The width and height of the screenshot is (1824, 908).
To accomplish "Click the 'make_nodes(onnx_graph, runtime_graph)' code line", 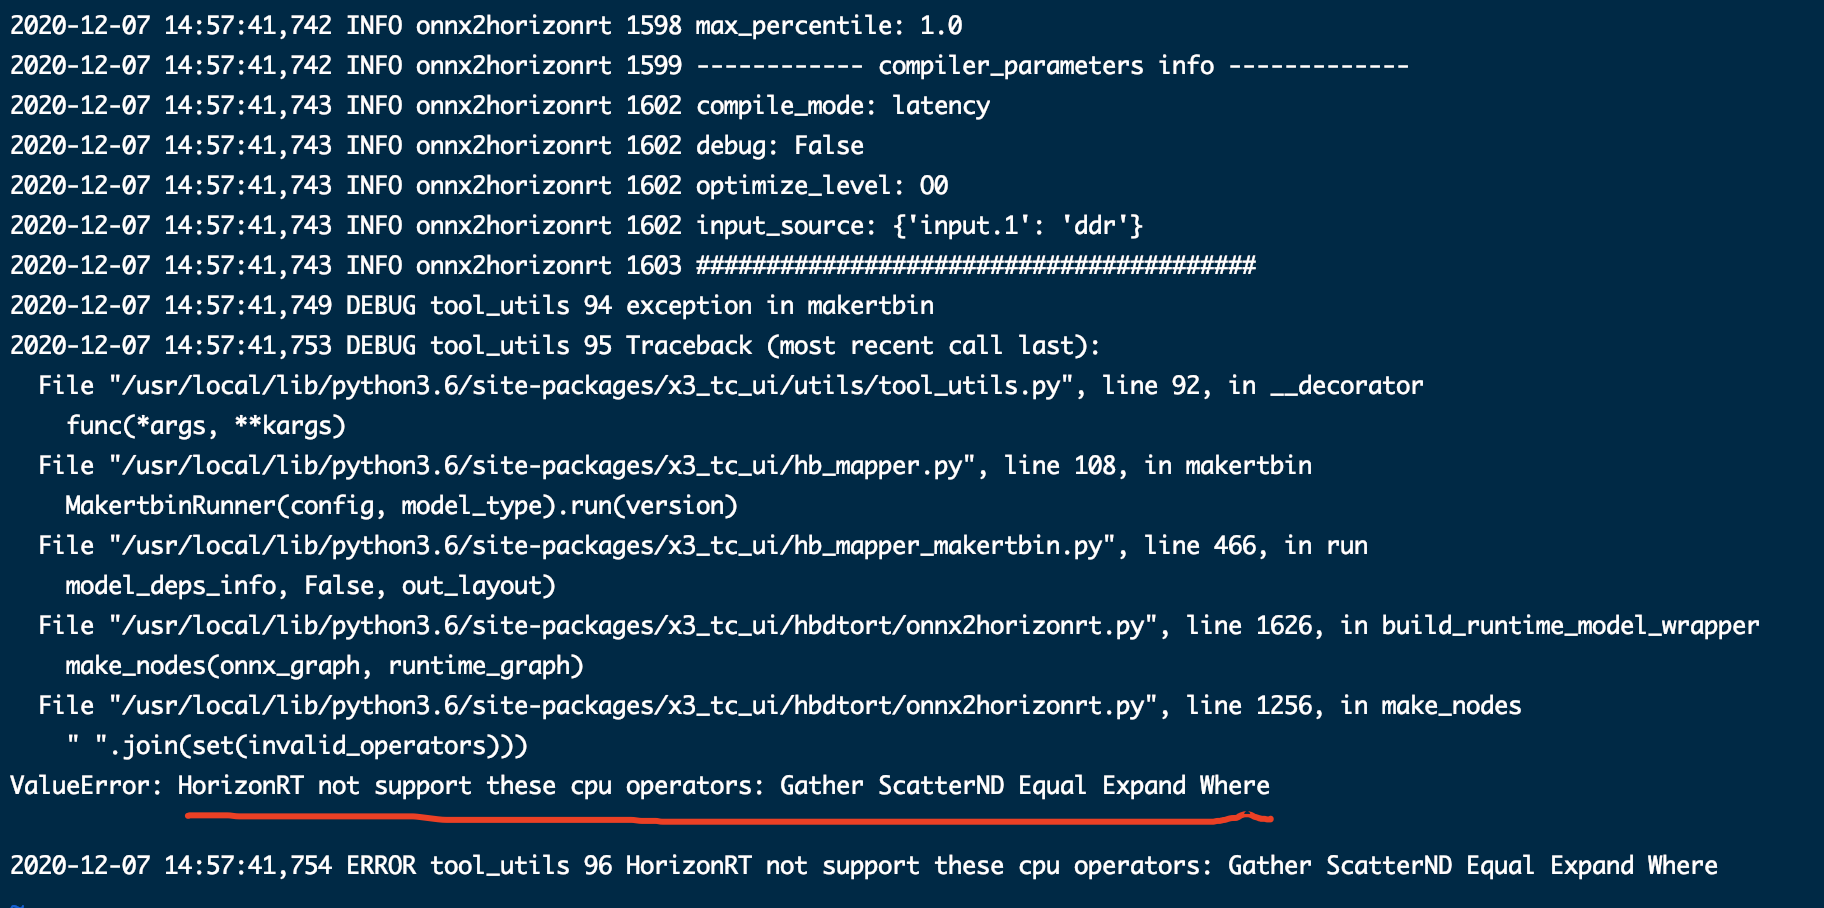I will [323, 666].
